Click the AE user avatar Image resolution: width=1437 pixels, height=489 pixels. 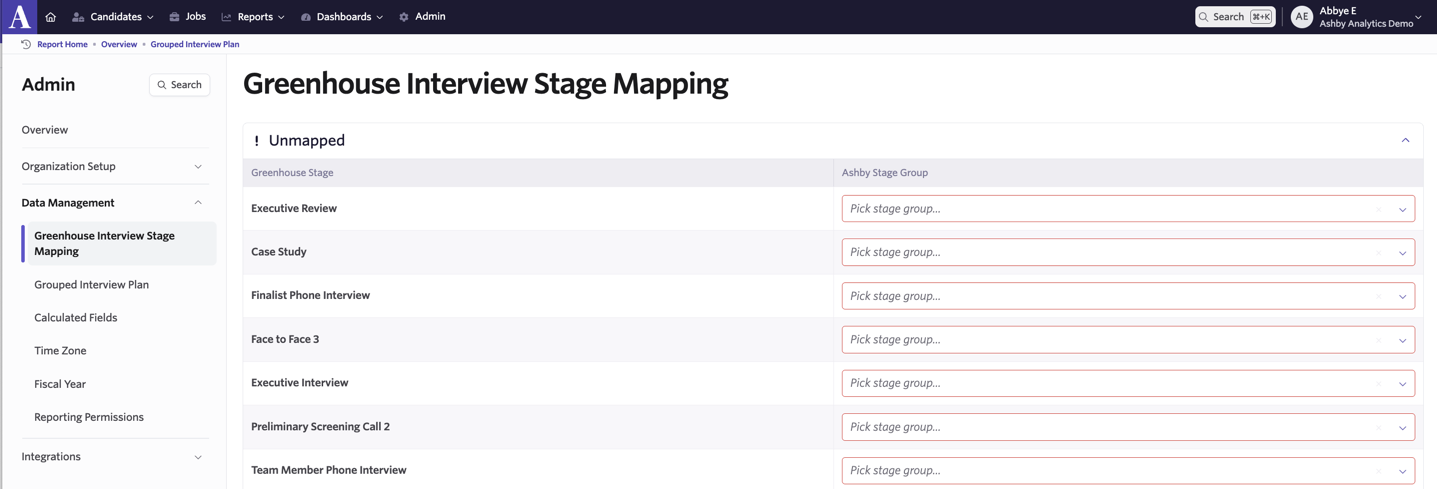click(x=1301, y=17)
